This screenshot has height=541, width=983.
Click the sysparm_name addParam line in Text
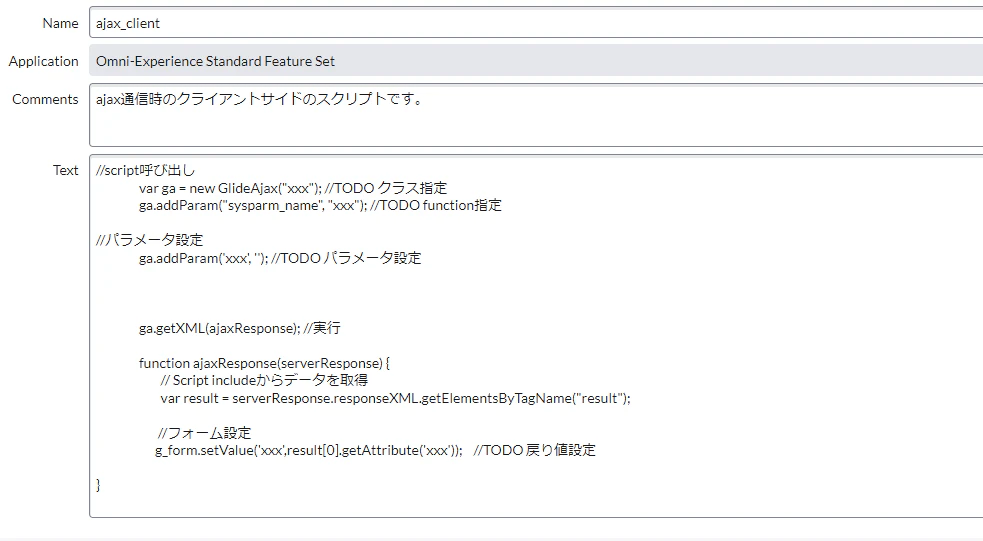pyautogui.click(x=320, y=205)
